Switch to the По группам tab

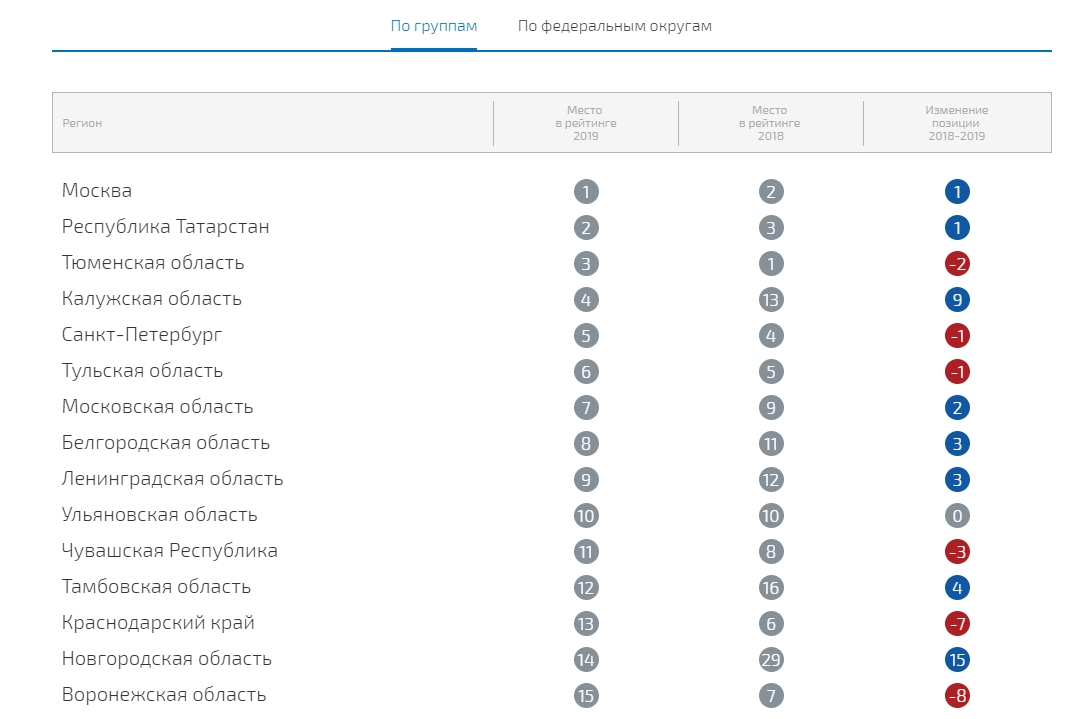pos(434,26)
